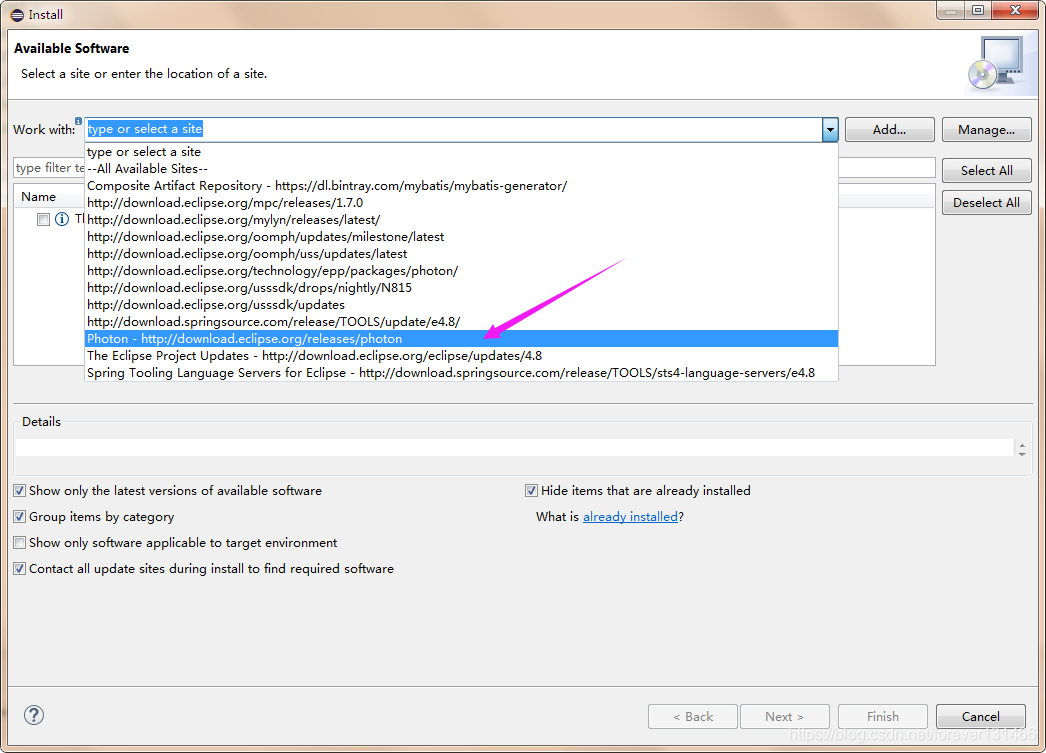Select the usssdk/drops/nightly/N815 site
Screen dimensions: 1046x753
click(x=461, y=288)
